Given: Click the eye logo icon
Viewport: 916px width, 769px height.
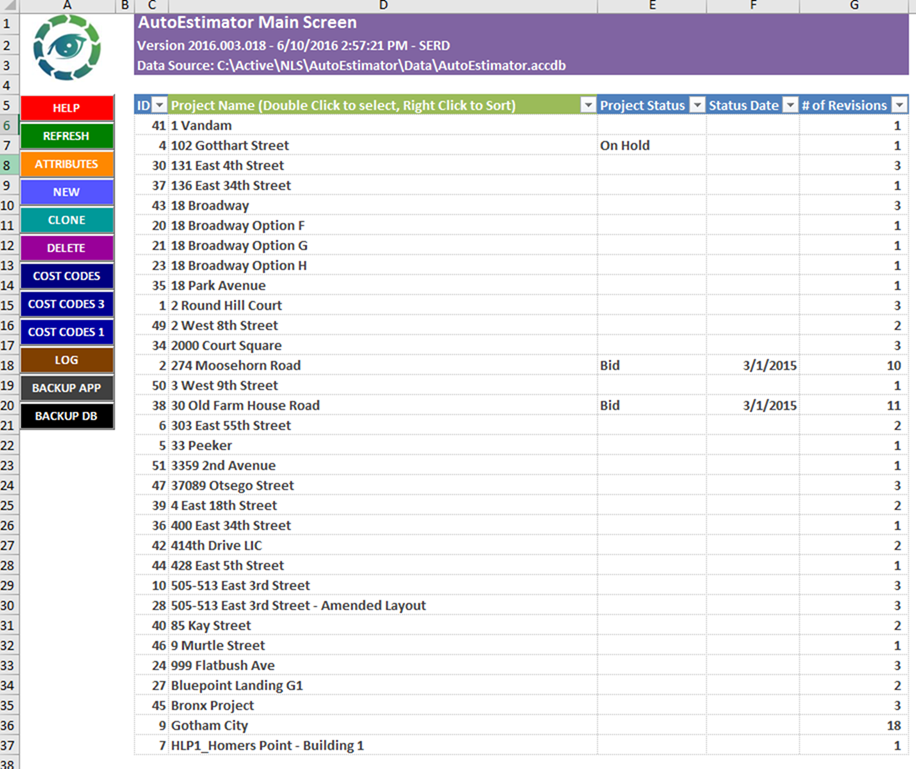Looking at the screenshot, I should pos(67,47).
